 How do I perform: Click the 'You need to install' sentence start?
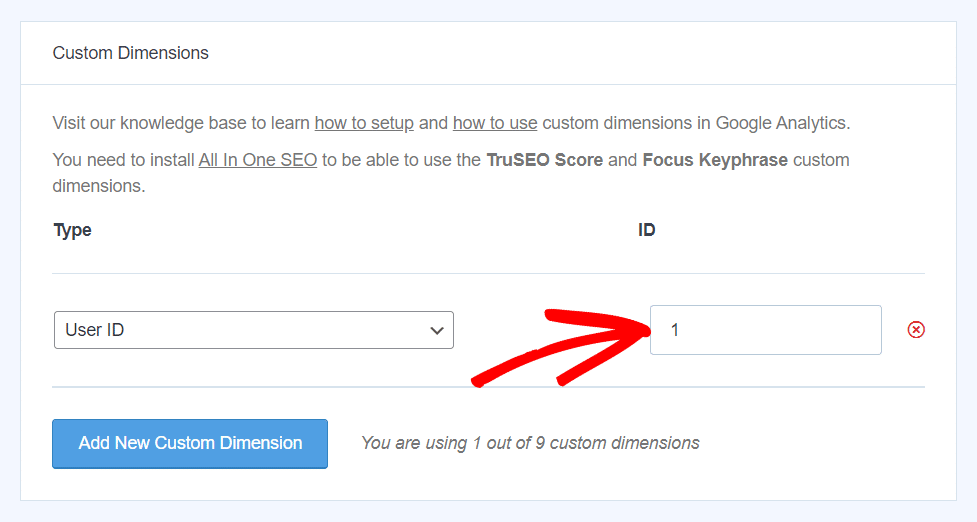[123, 160]
